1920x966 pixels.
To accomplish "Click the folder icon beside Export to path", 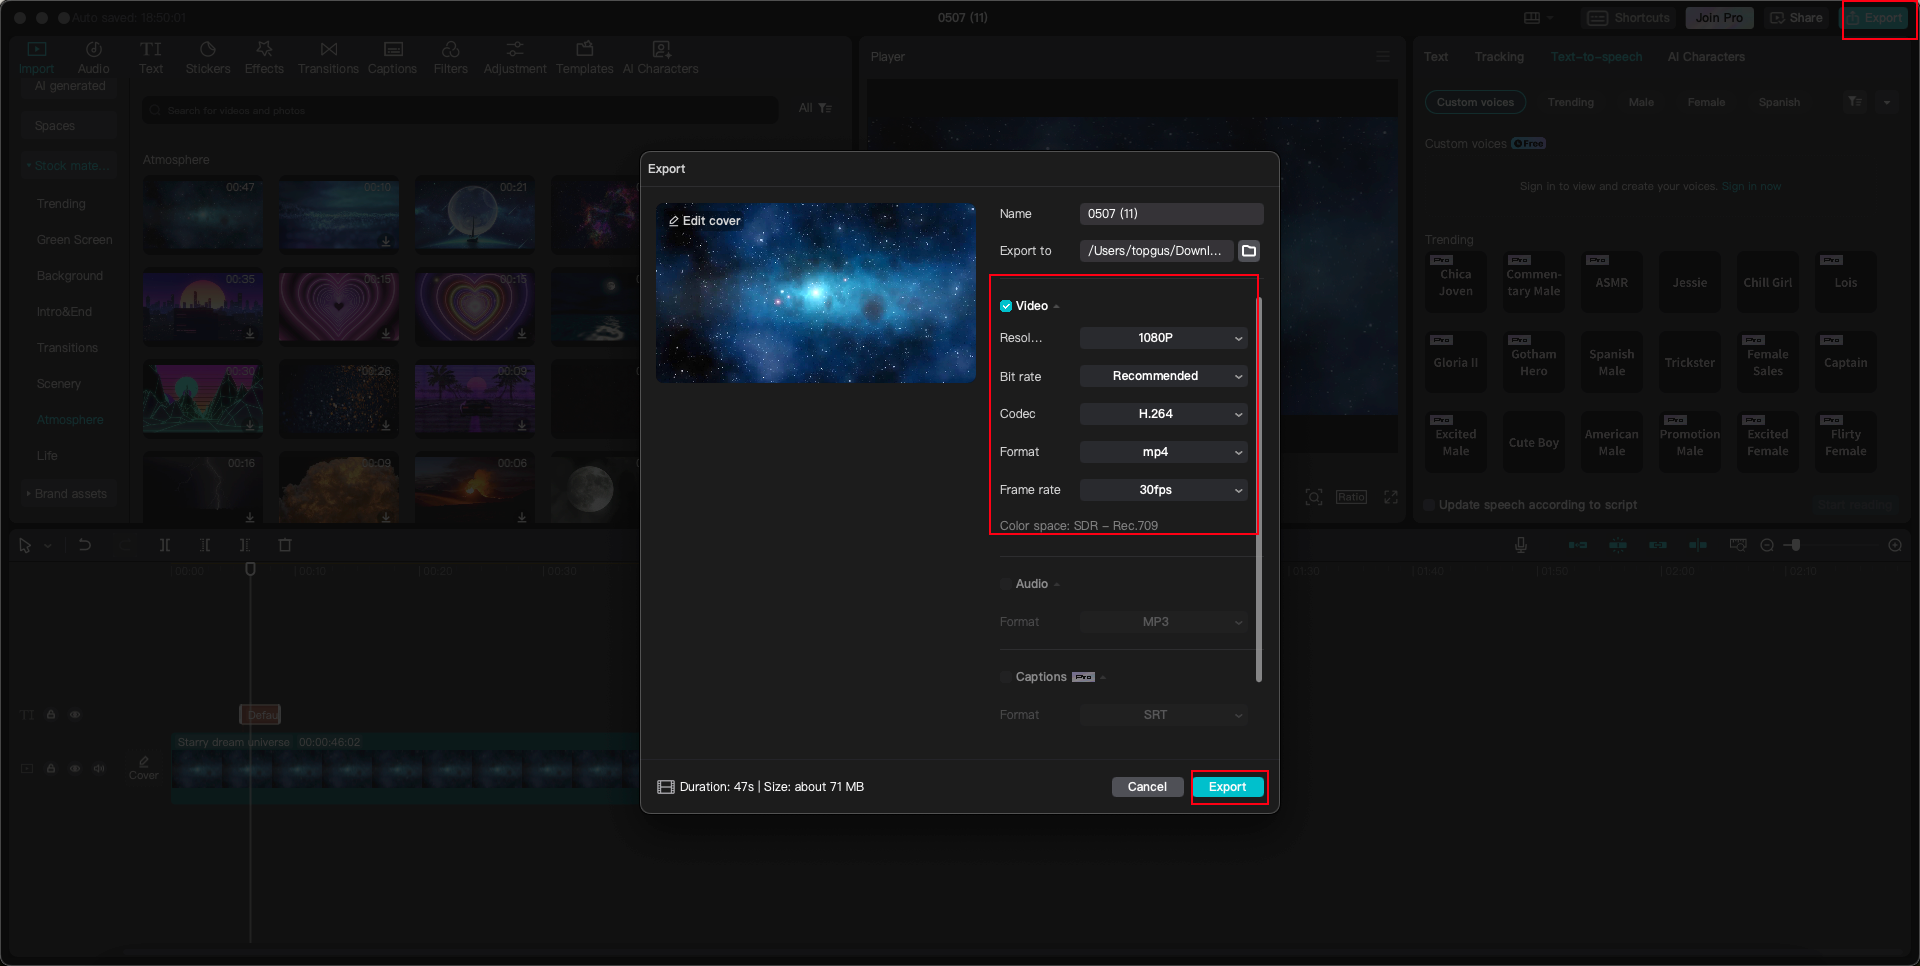I will click(x=1249, y=251).
